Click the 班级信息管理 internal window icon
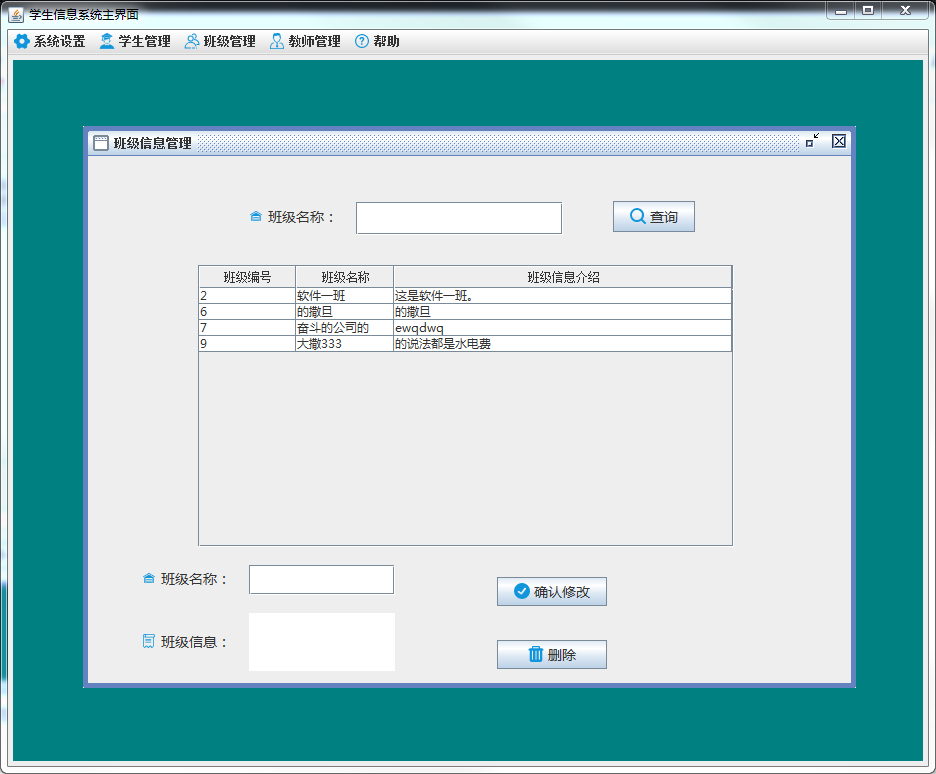The height and width of the screenshot is (774, 936). [x=101, y=143]
